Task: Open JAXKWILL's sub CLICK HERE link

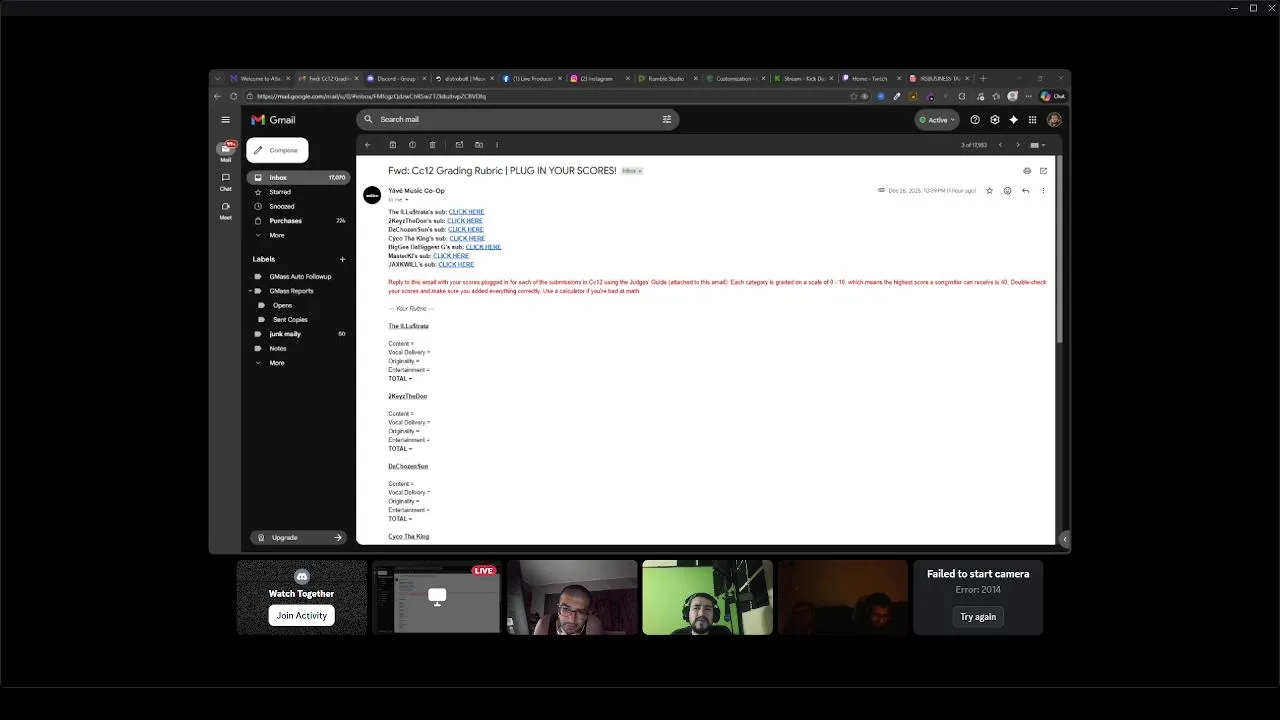Action: pos(456,265)
